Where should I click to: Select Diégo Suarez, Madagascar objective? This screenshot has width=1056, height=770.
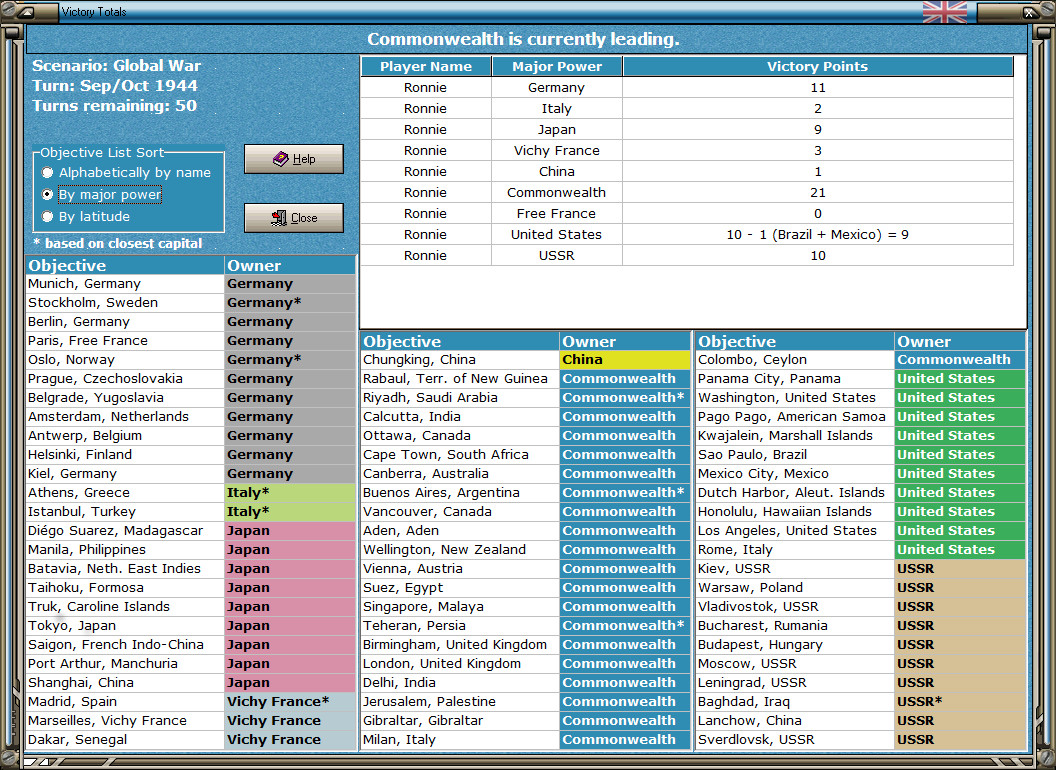125,531
